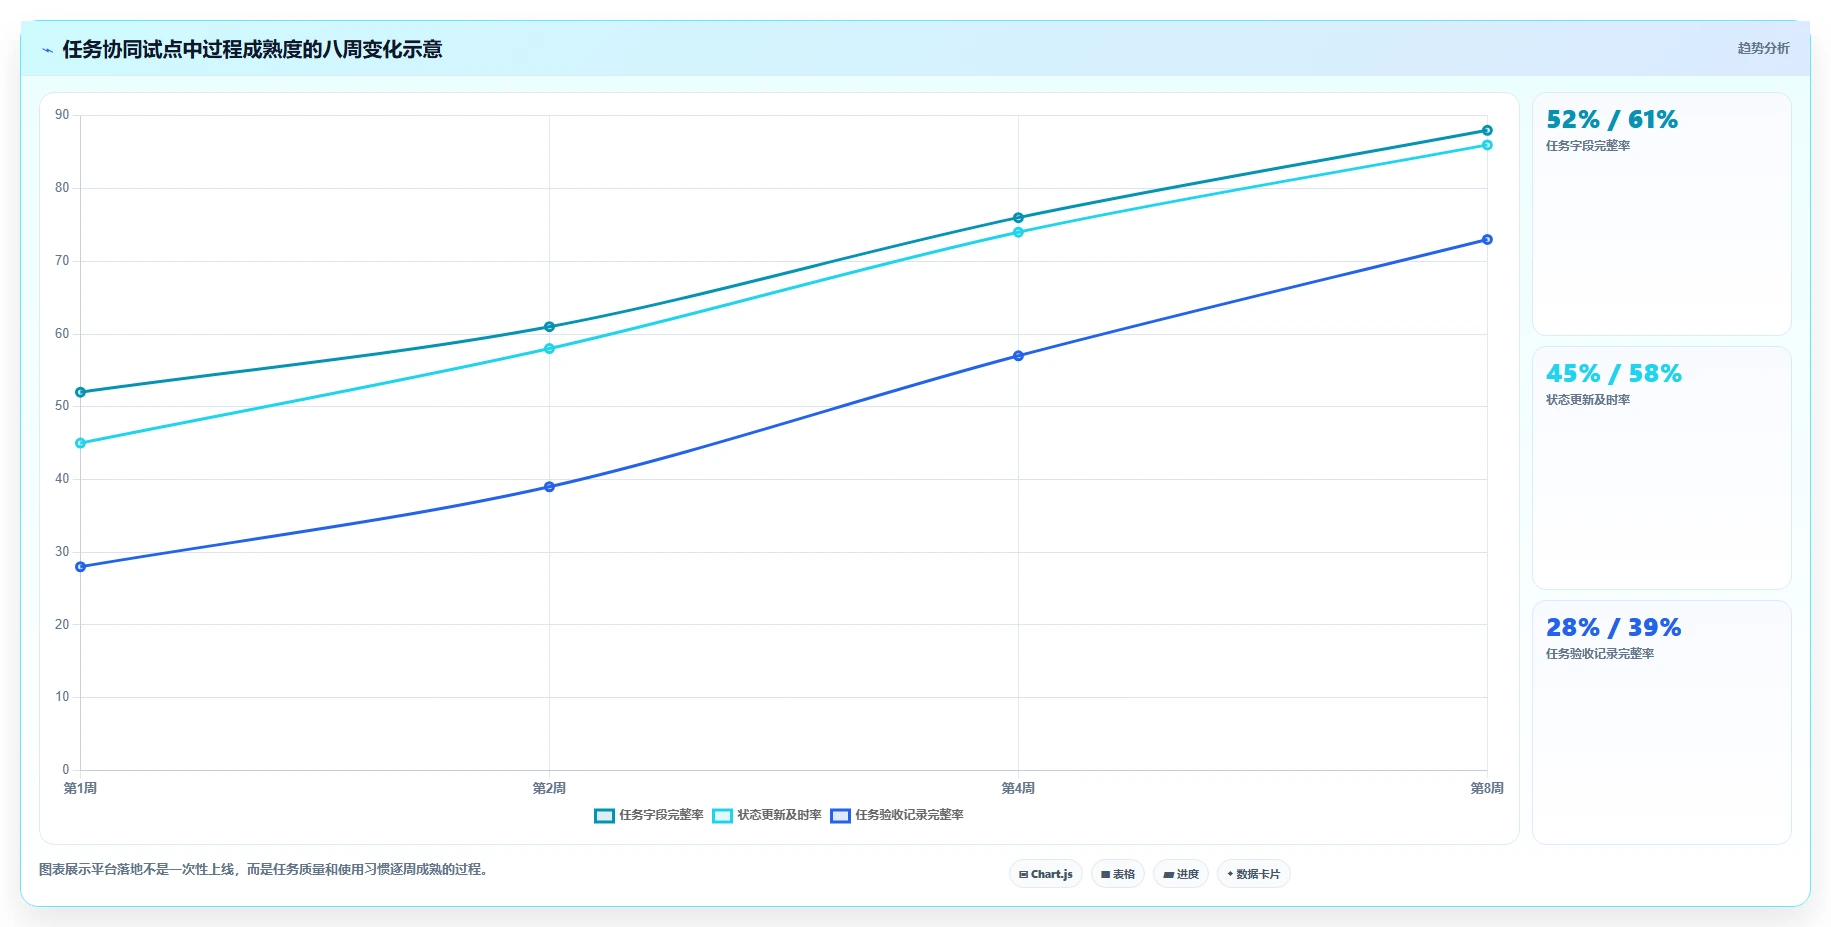Toggle the 状态更新及时率 legend swatch
The image size is (1831, 927).
pos(722,816)
